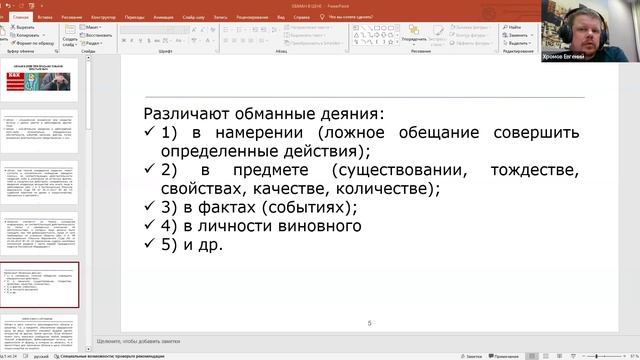Open the Slide Show (Слайд-шоу) tab

(x=193, y=17)
